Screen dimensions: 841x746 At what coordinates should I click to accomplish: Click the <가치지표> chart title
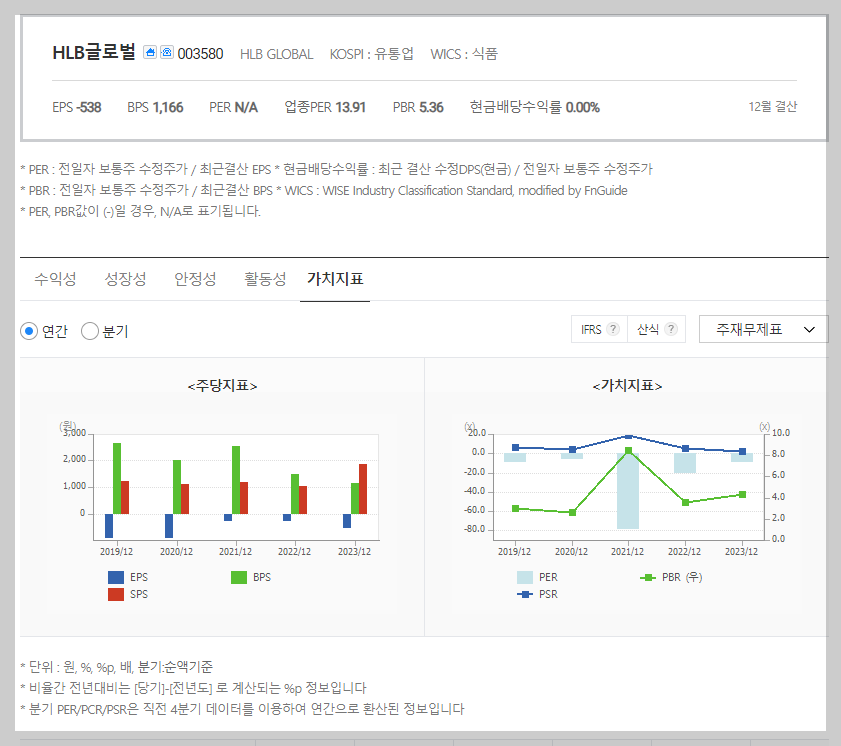pos(627,386)
